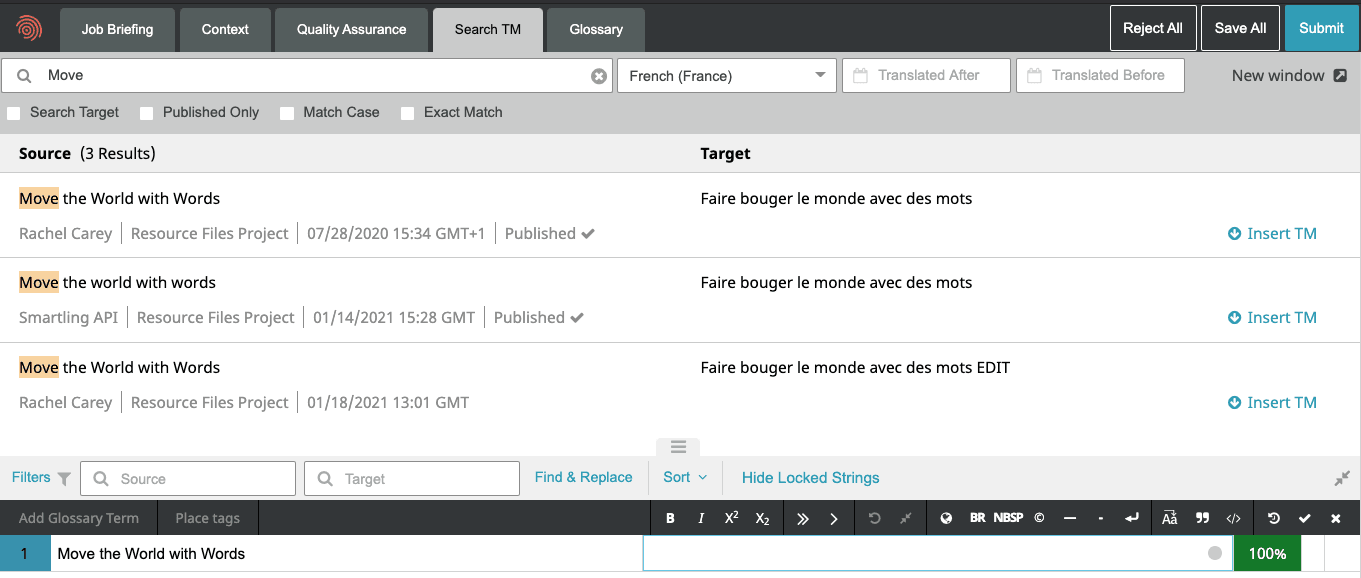Image resolution: width=1361 pixels, height=578 pixels.
Task: Apply italic formatting in the editor toolbar
Action: pos(701,518)
